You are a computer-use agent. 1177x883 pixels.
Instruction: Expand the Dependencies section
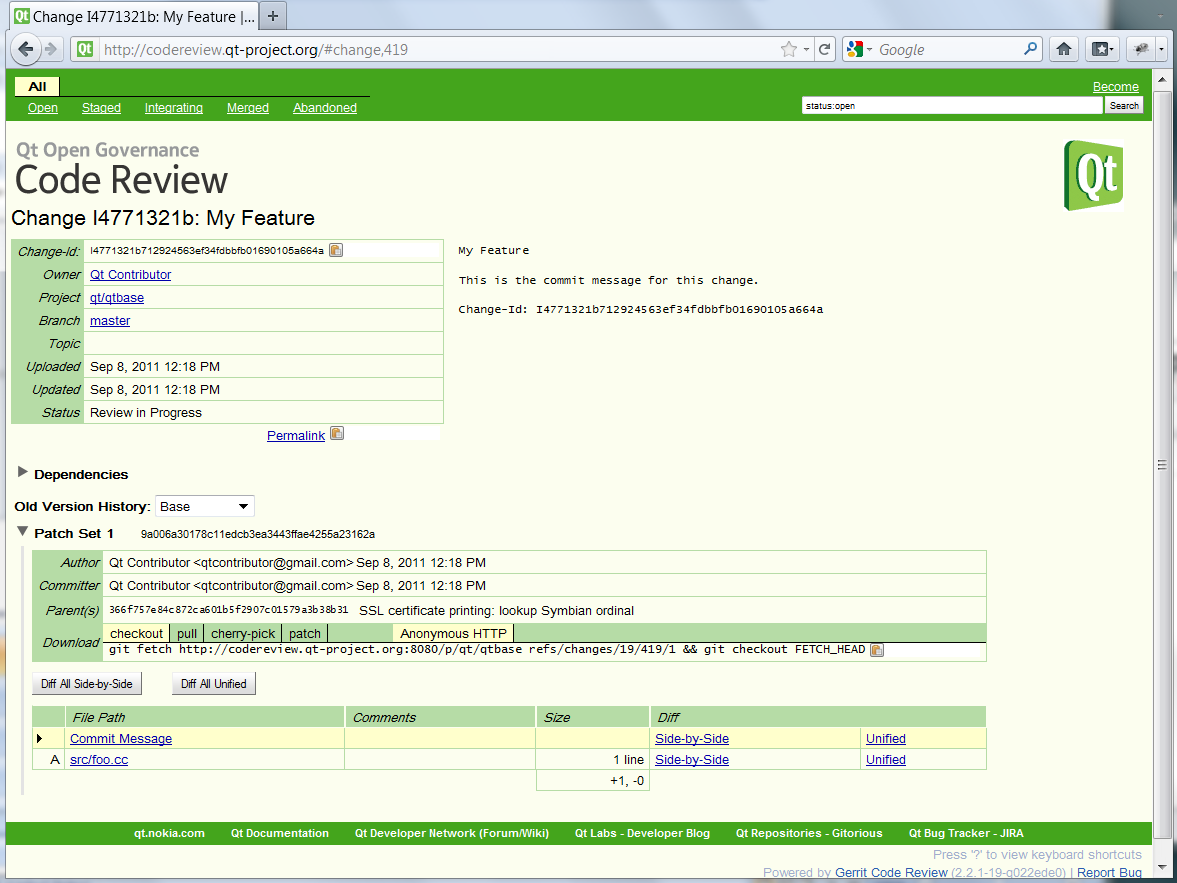(23, 472)
